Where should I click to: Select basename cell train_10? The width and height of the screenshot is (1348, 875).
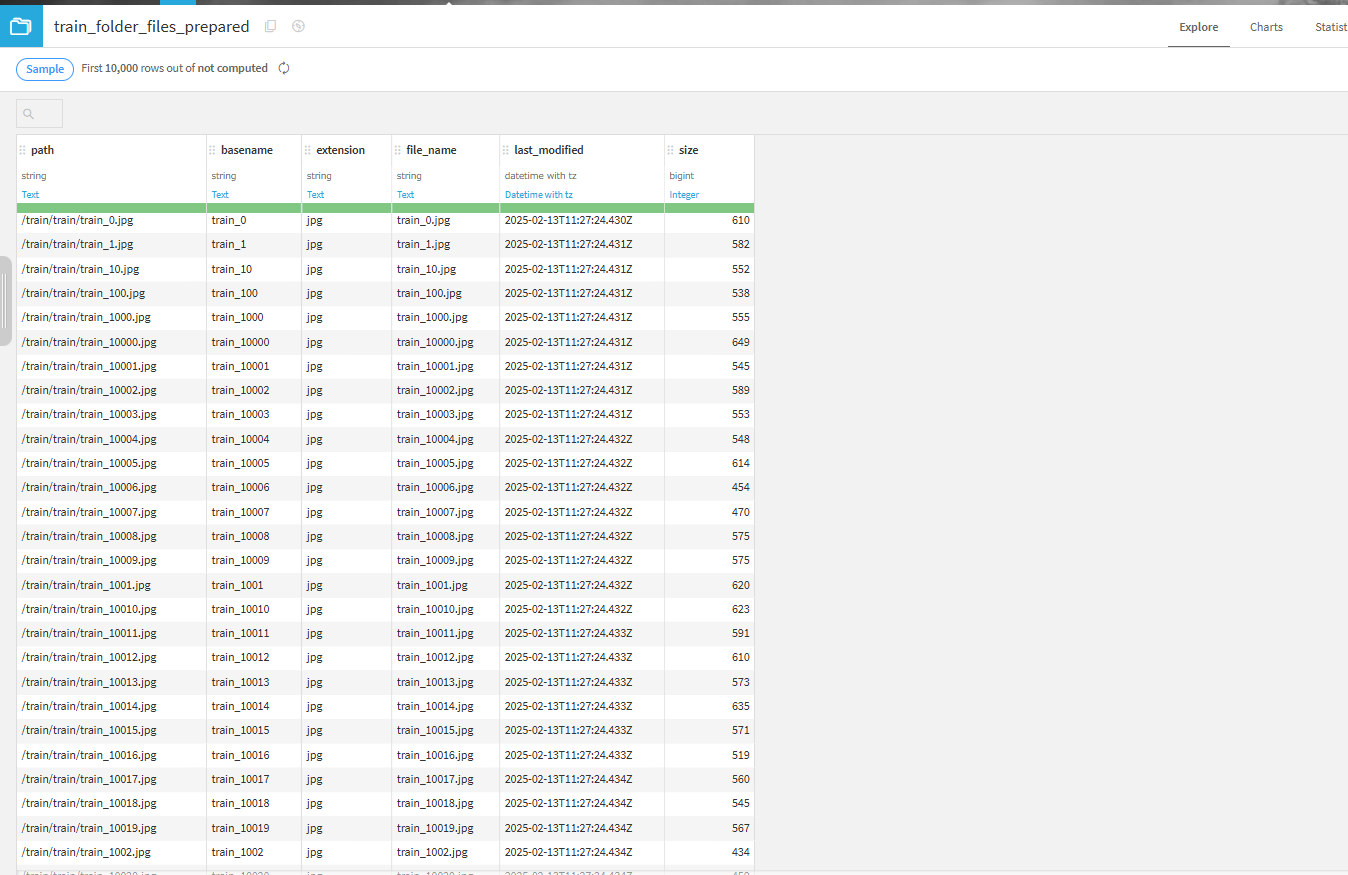[x=254, y=269]
